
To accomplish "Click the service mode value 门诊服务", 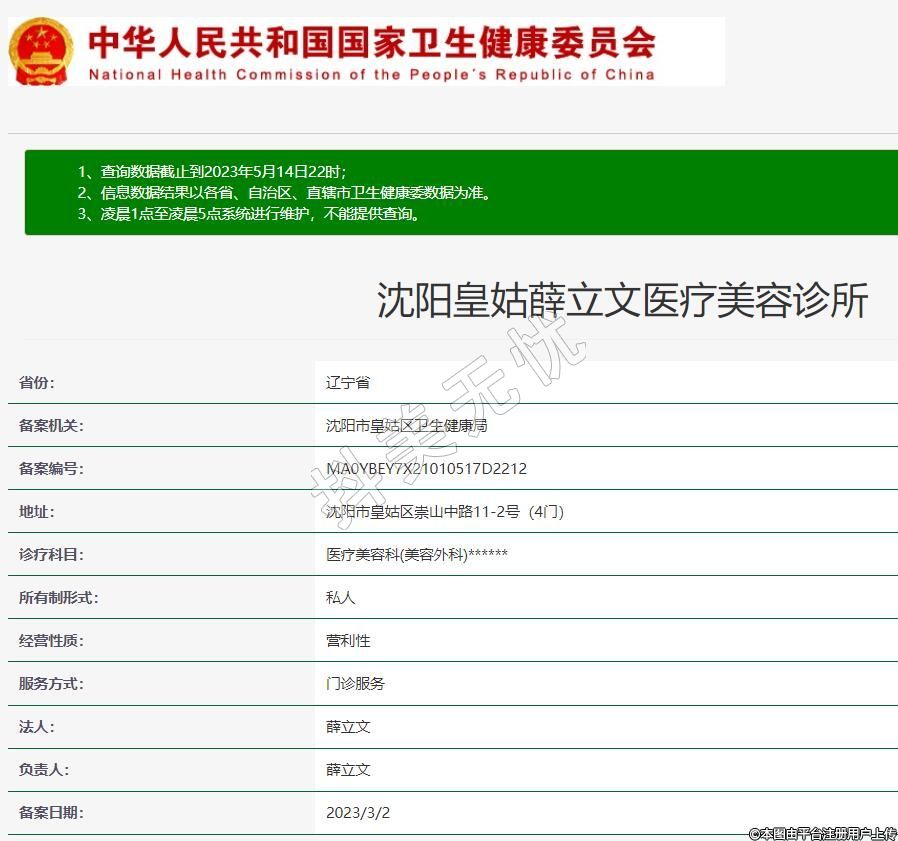I will (355, 683).
